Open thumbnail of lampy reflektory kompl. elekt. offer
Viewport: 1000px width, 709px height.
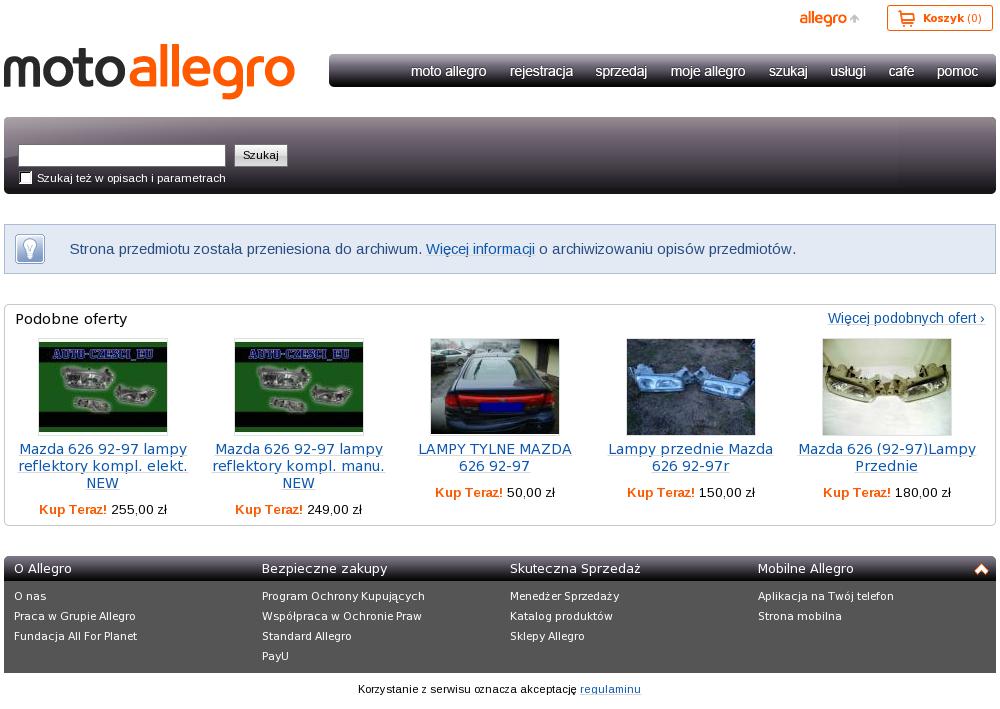pos(103,387)
